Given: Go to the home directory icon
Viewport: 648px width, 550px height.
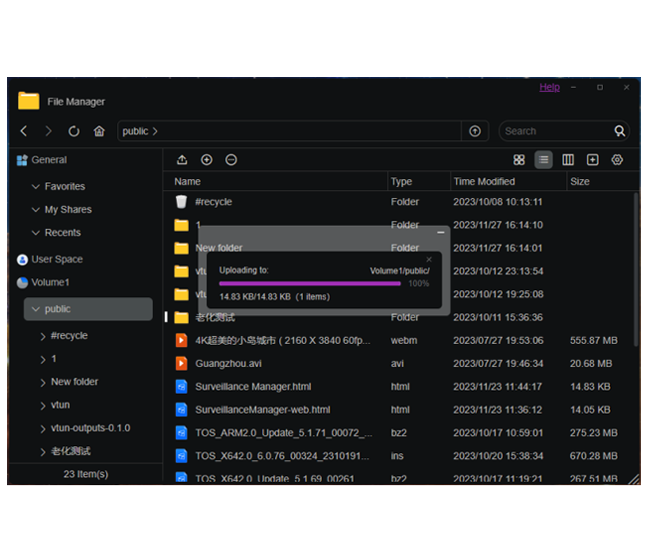Looking at the screenshot, I should click(x=99, y=131).
